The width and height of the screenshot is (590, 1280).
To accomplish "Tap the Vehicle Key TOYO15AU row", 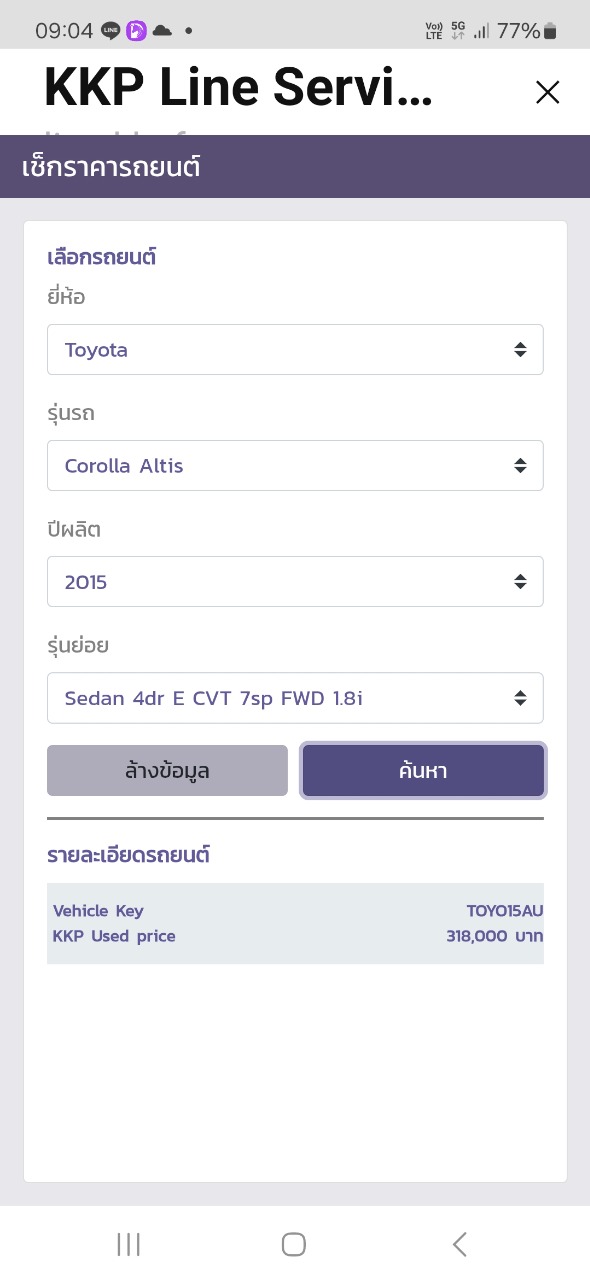I will pos(295,911).
